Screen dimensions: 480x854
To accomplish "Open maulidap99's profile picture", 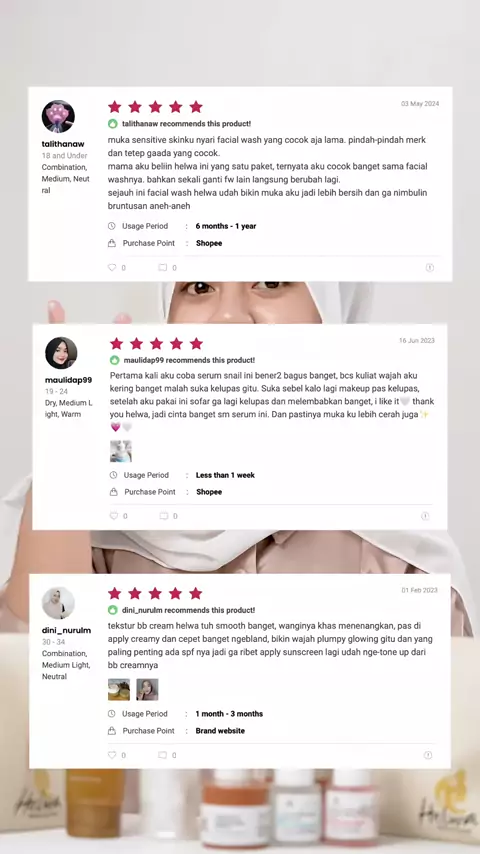I will (61, 353).
